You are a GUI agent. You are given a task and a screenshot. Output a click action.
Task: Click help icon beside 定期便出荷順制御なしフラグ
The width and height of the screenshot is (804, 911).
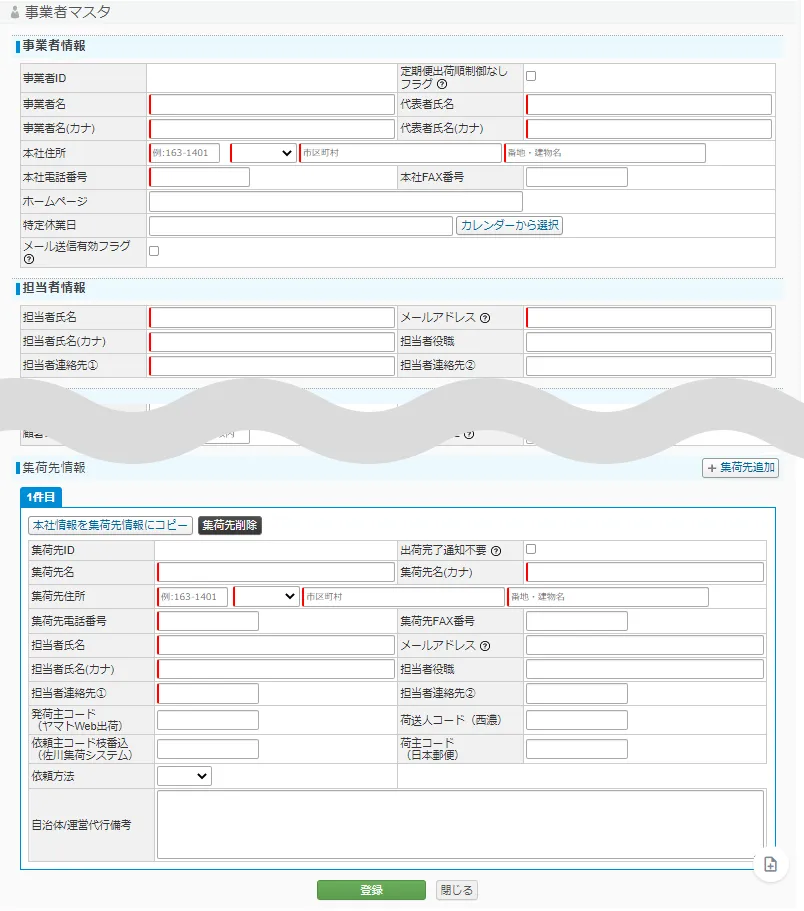pyautogui.click(x=442, y=85)
